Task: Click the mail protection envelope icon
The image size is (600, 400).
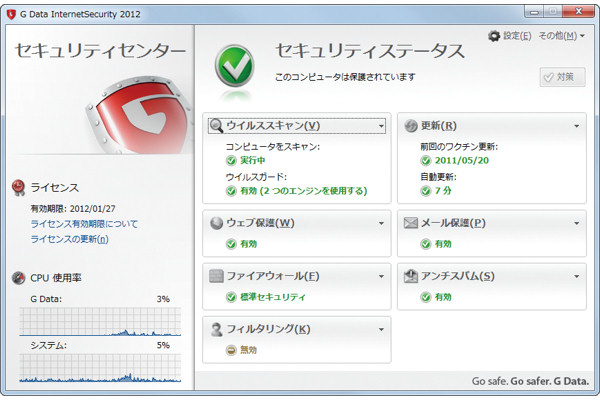Action: pyautogui.click(x=410, y=223)
